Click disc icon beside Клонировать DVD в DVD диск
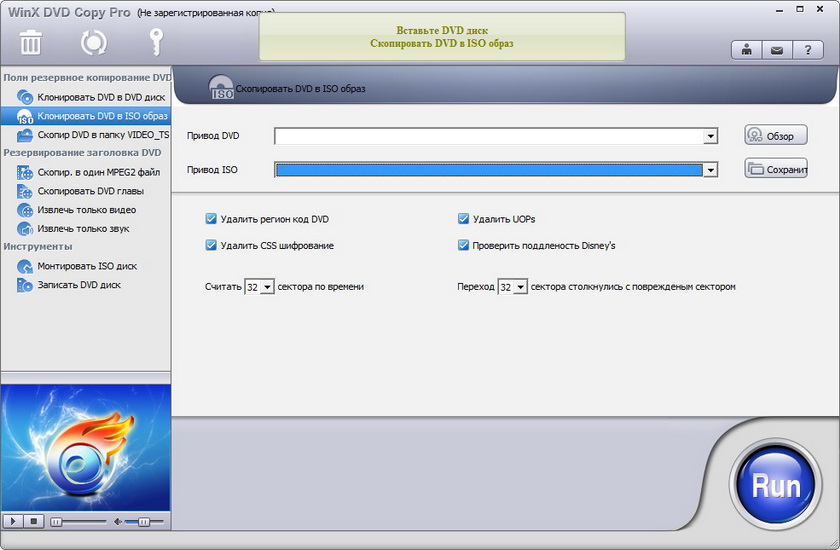Screen dimensions: 840x550 tap(25, 97)
